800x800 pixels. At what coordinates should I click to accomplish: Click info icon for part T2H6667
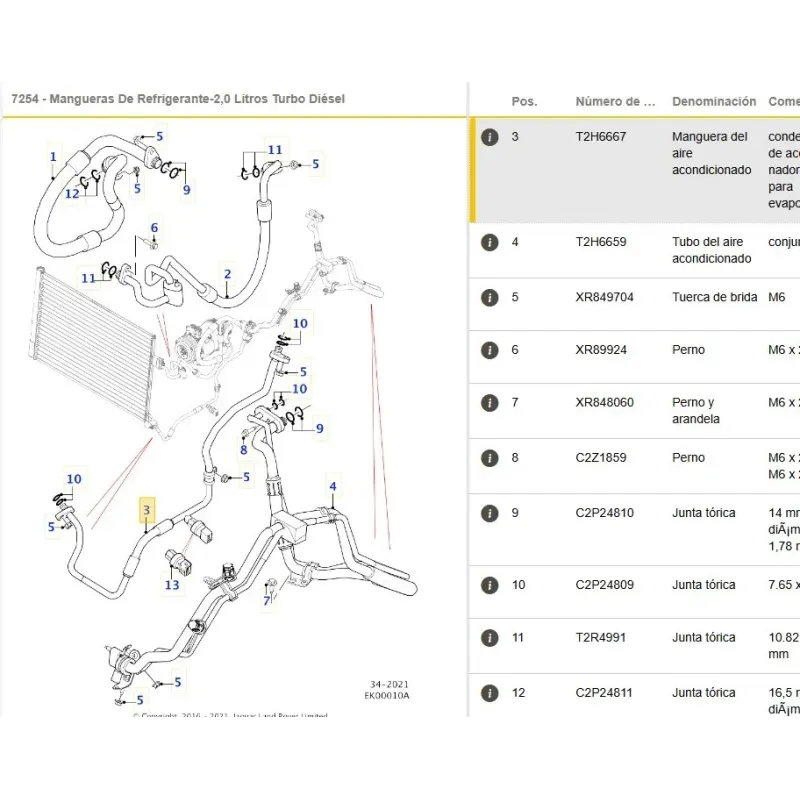click(x=489, y=137)
